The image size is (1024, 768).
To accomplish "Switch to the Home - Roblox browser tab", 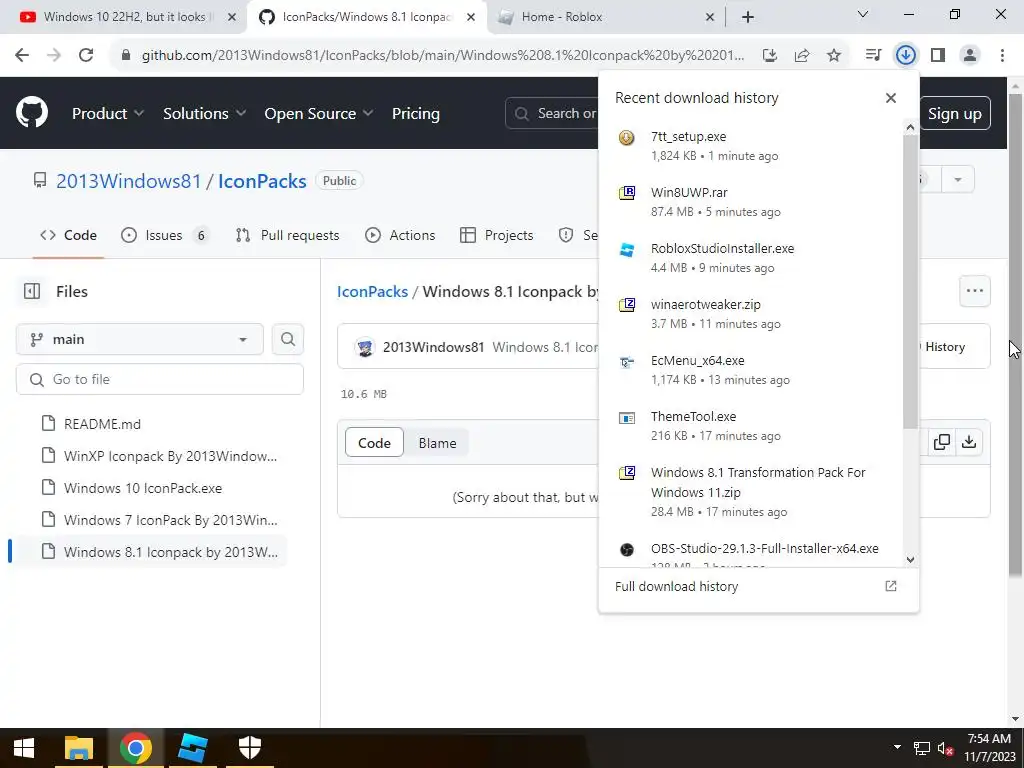I will pyautogui.click(x=605, y=17).
